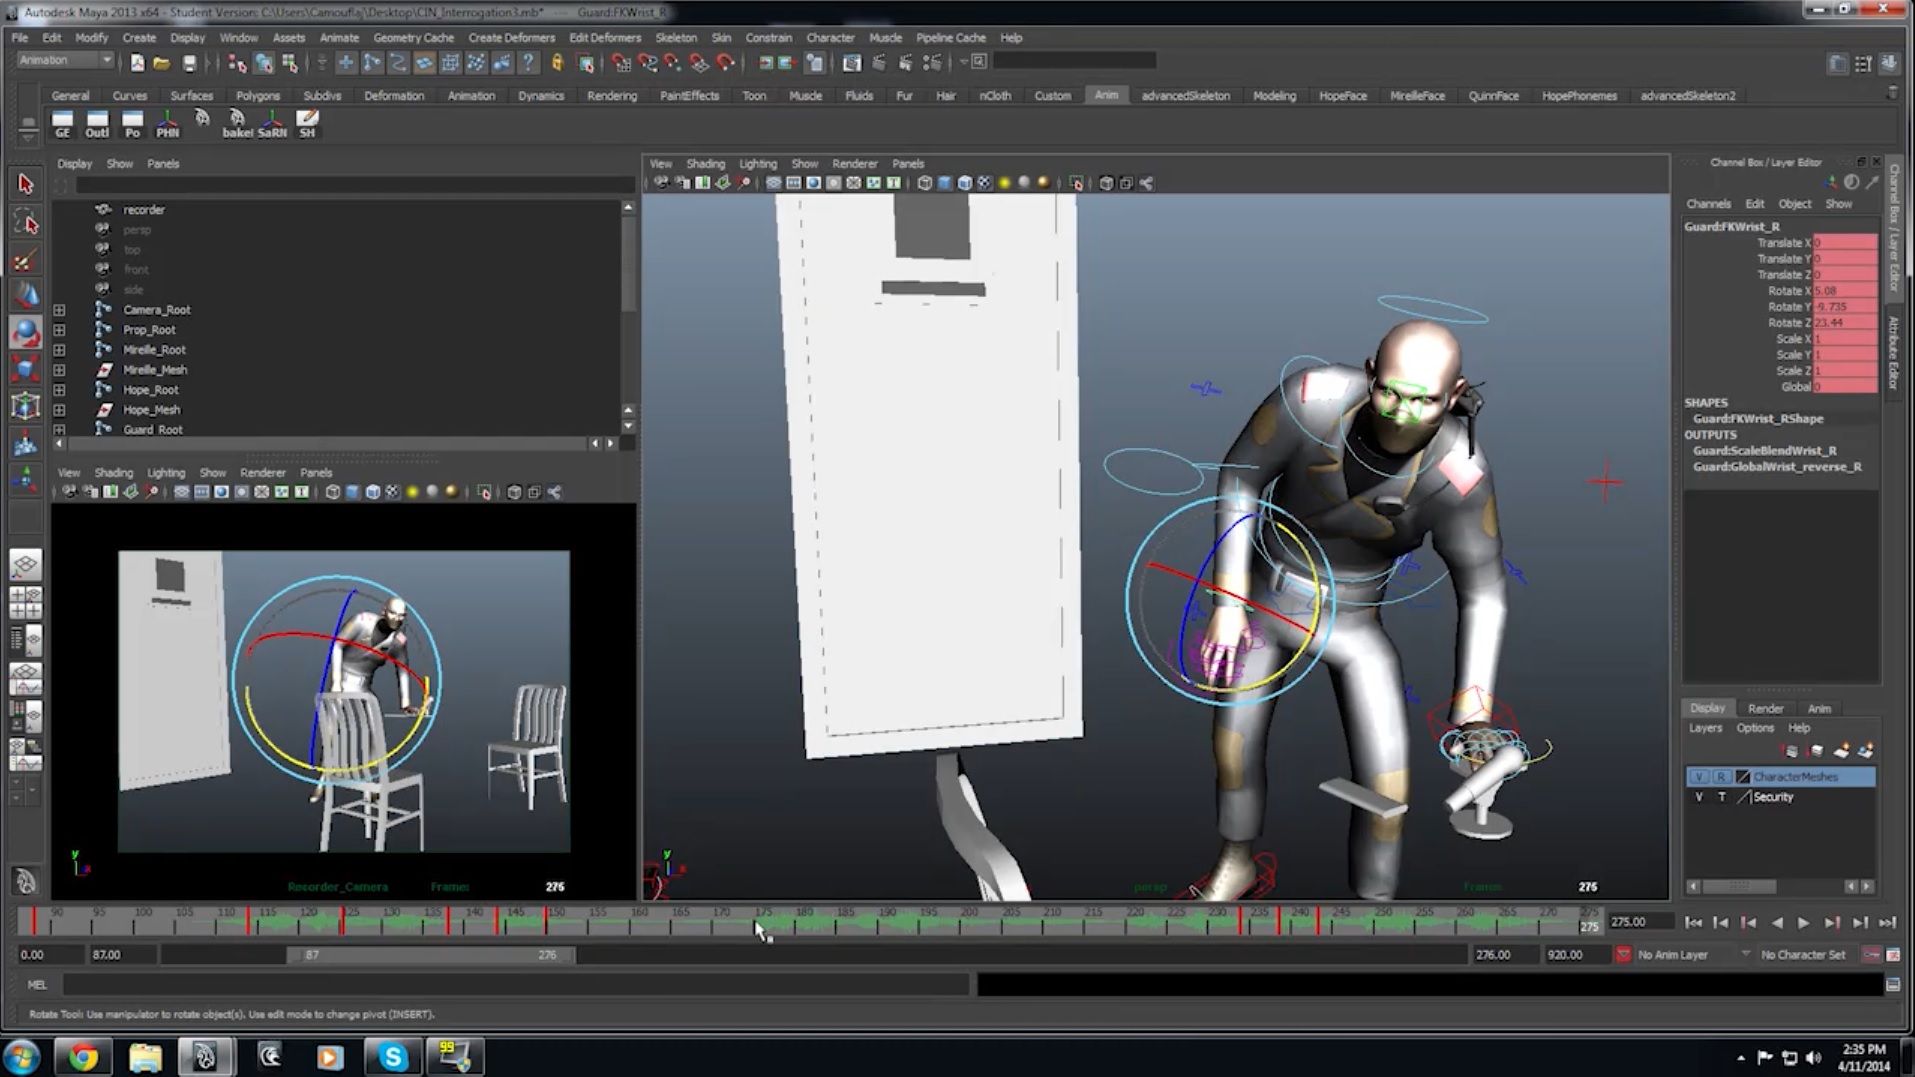Click the PHN shelf button
Screen dimensions: 1915x1077
[x=167, y=123]
